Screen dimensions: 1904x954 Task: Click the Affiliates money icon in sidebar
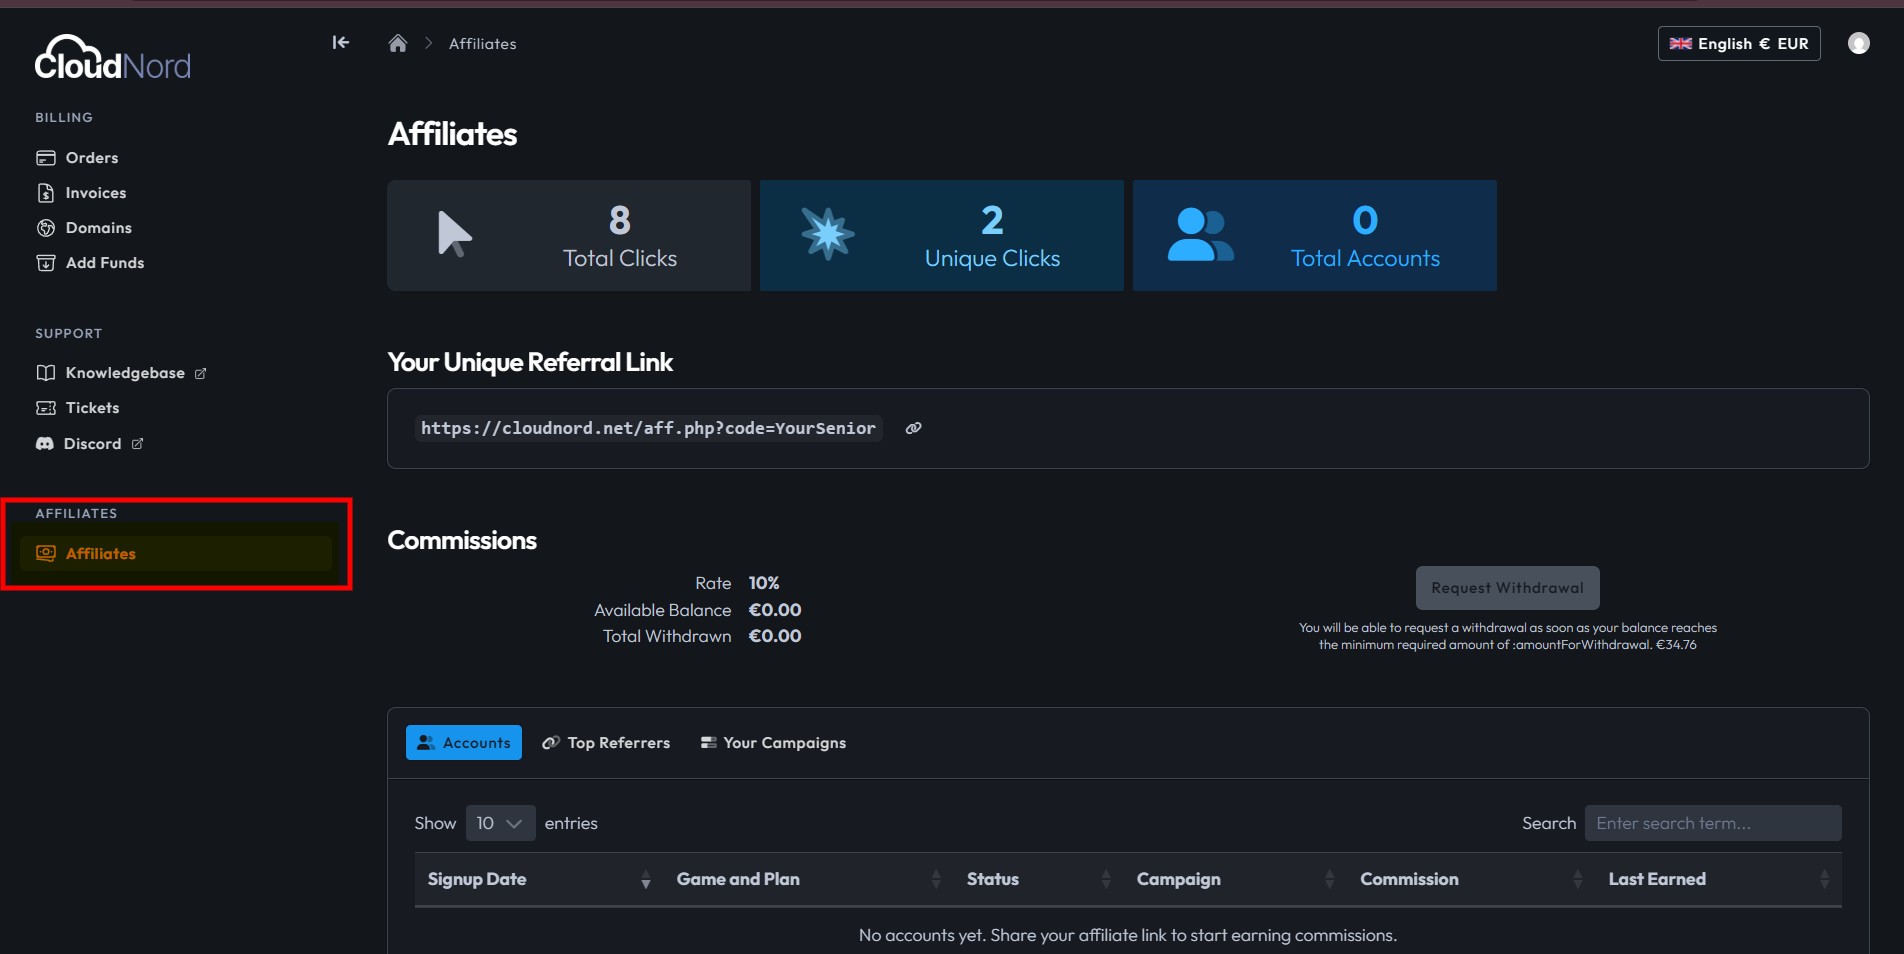pyautogui.click(x=46, y=553)
